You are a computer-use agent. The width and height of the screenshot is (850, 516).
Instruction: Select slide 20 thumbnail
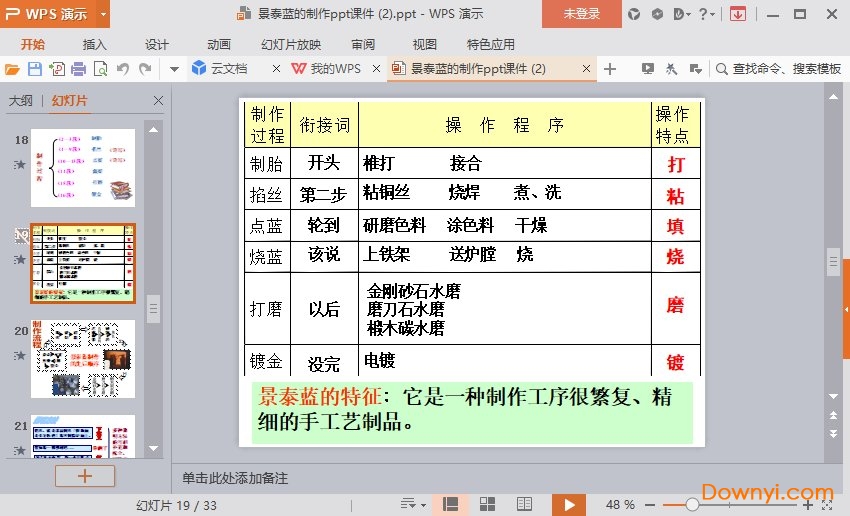[82, 358]
